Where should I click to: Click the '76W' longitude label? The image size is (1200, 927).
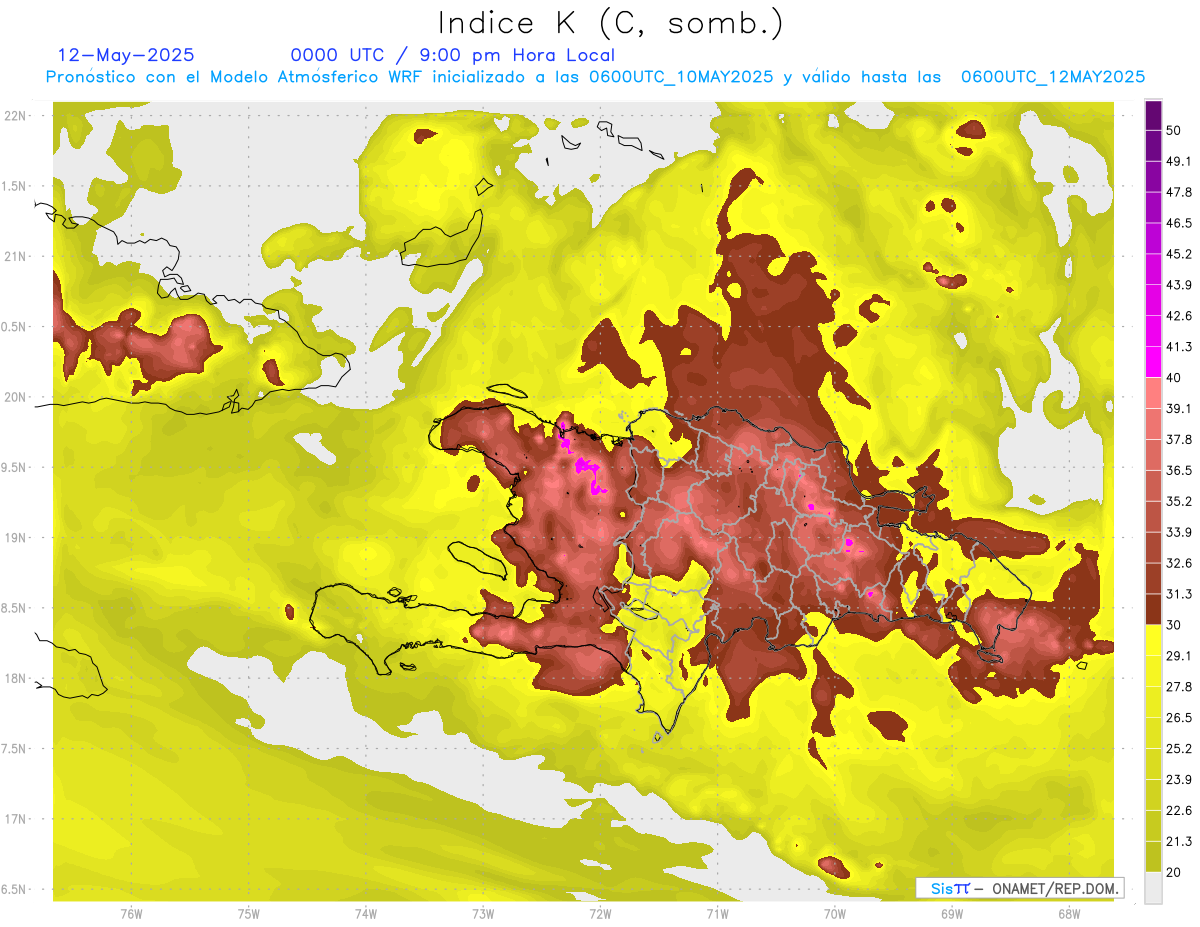pos(131,914)
